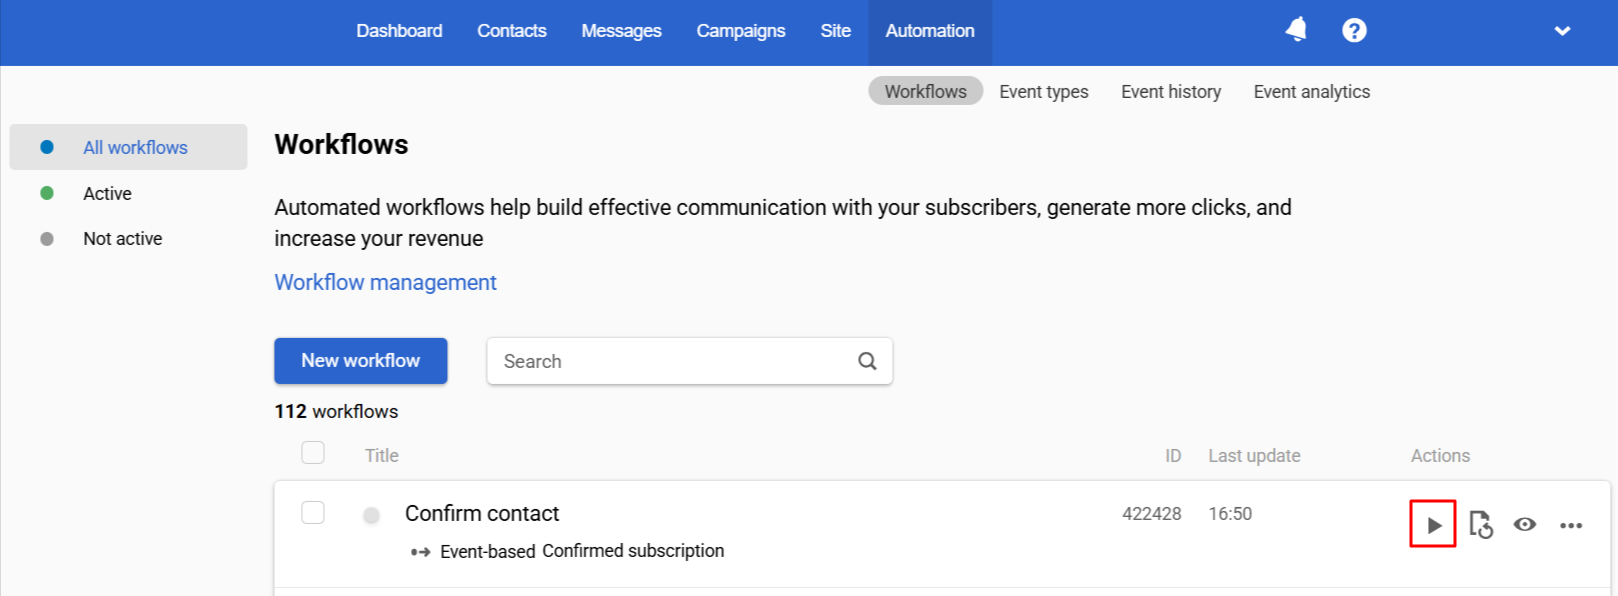Viewport: 1618px width, 596px height.
Task: Click the New workflow button
Action: pyautogui.click(x=360, y=361)
